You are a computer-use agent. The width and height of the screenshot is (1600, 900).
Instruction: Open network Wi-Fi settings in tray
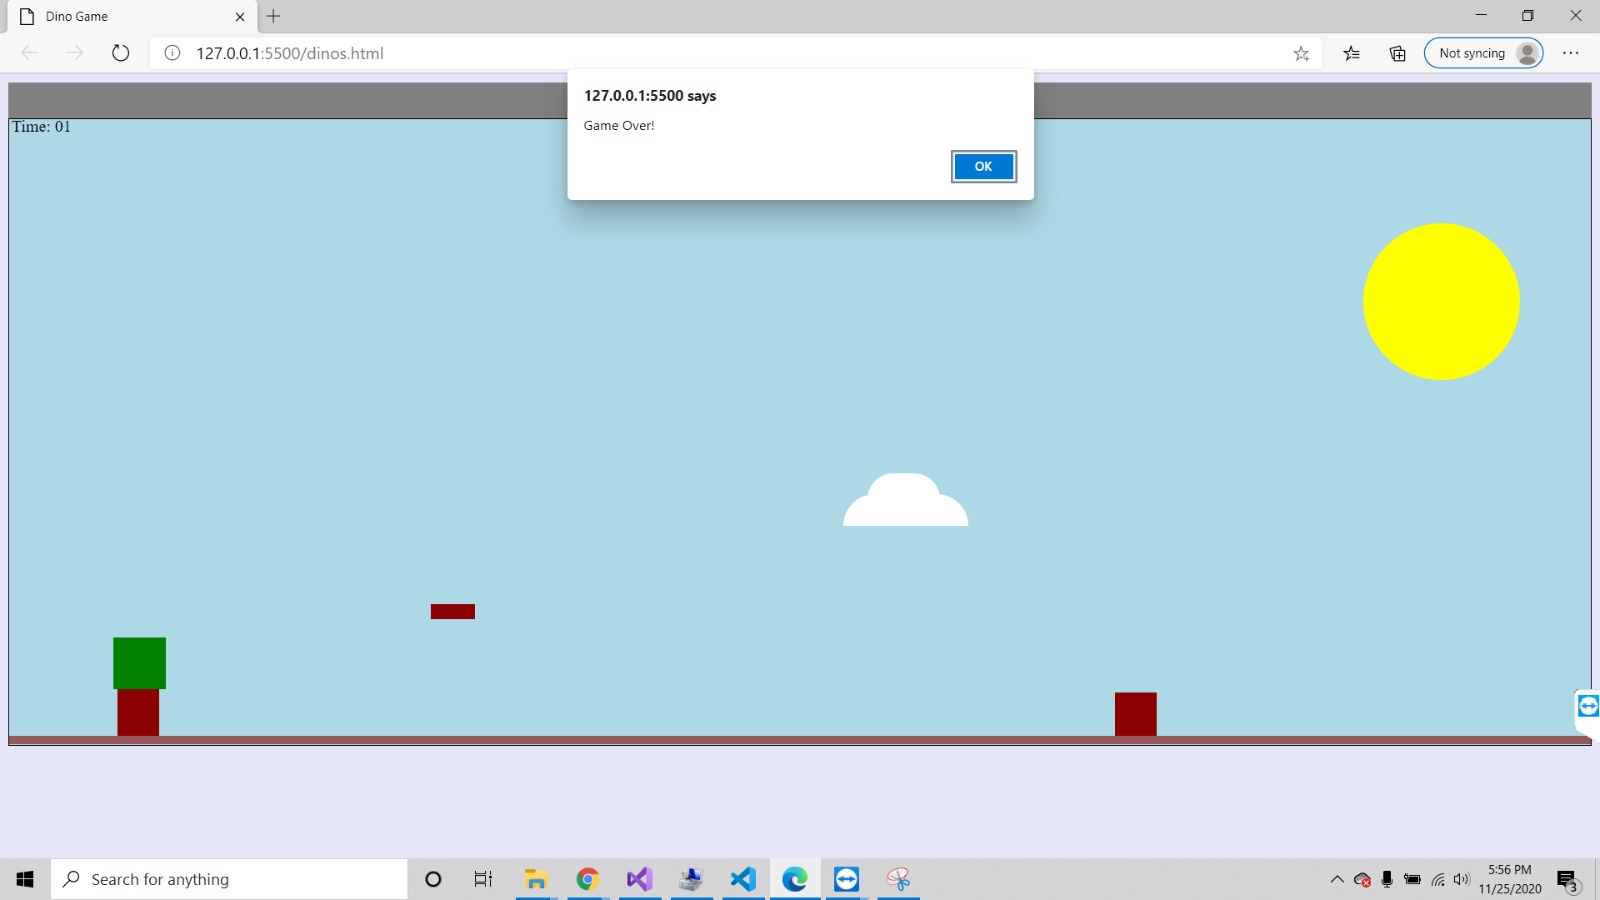[x=1438, y=880]
